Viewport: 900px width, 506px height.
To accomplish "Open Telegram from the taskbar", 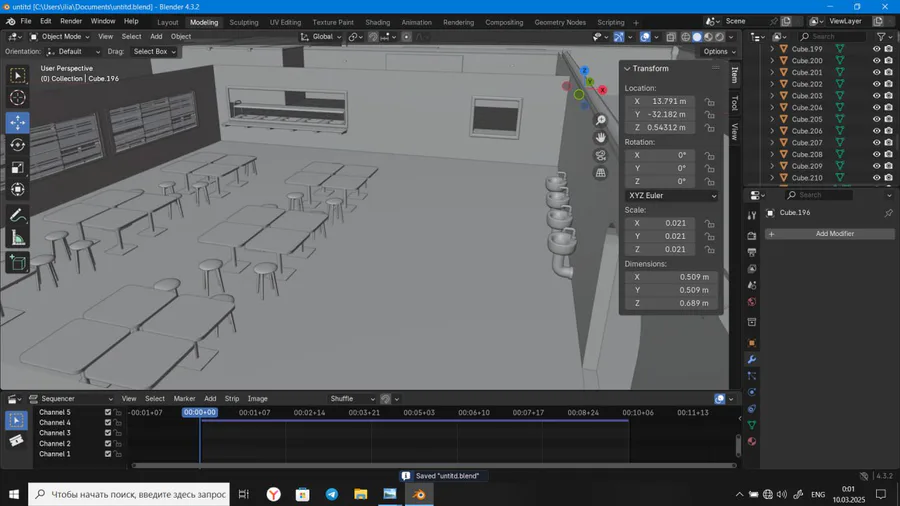I will (332, 494).
